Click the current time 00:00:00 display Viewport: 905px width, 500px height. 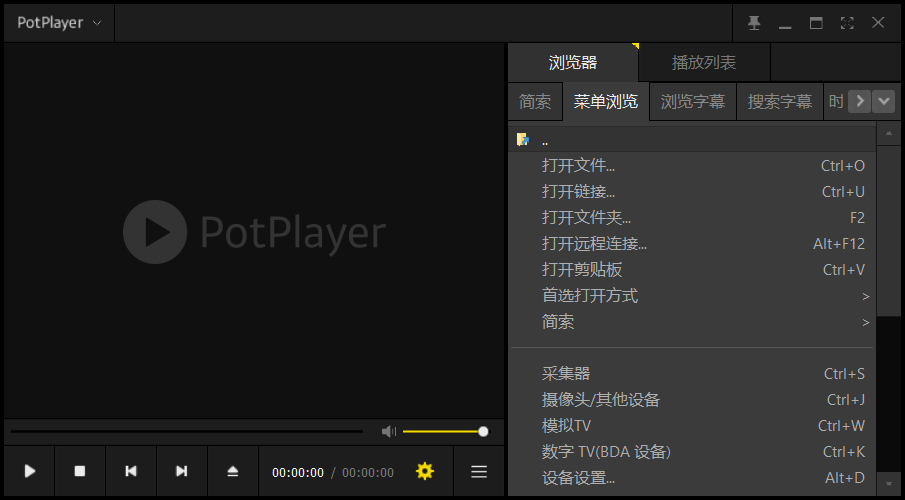(x=298, y=473)
